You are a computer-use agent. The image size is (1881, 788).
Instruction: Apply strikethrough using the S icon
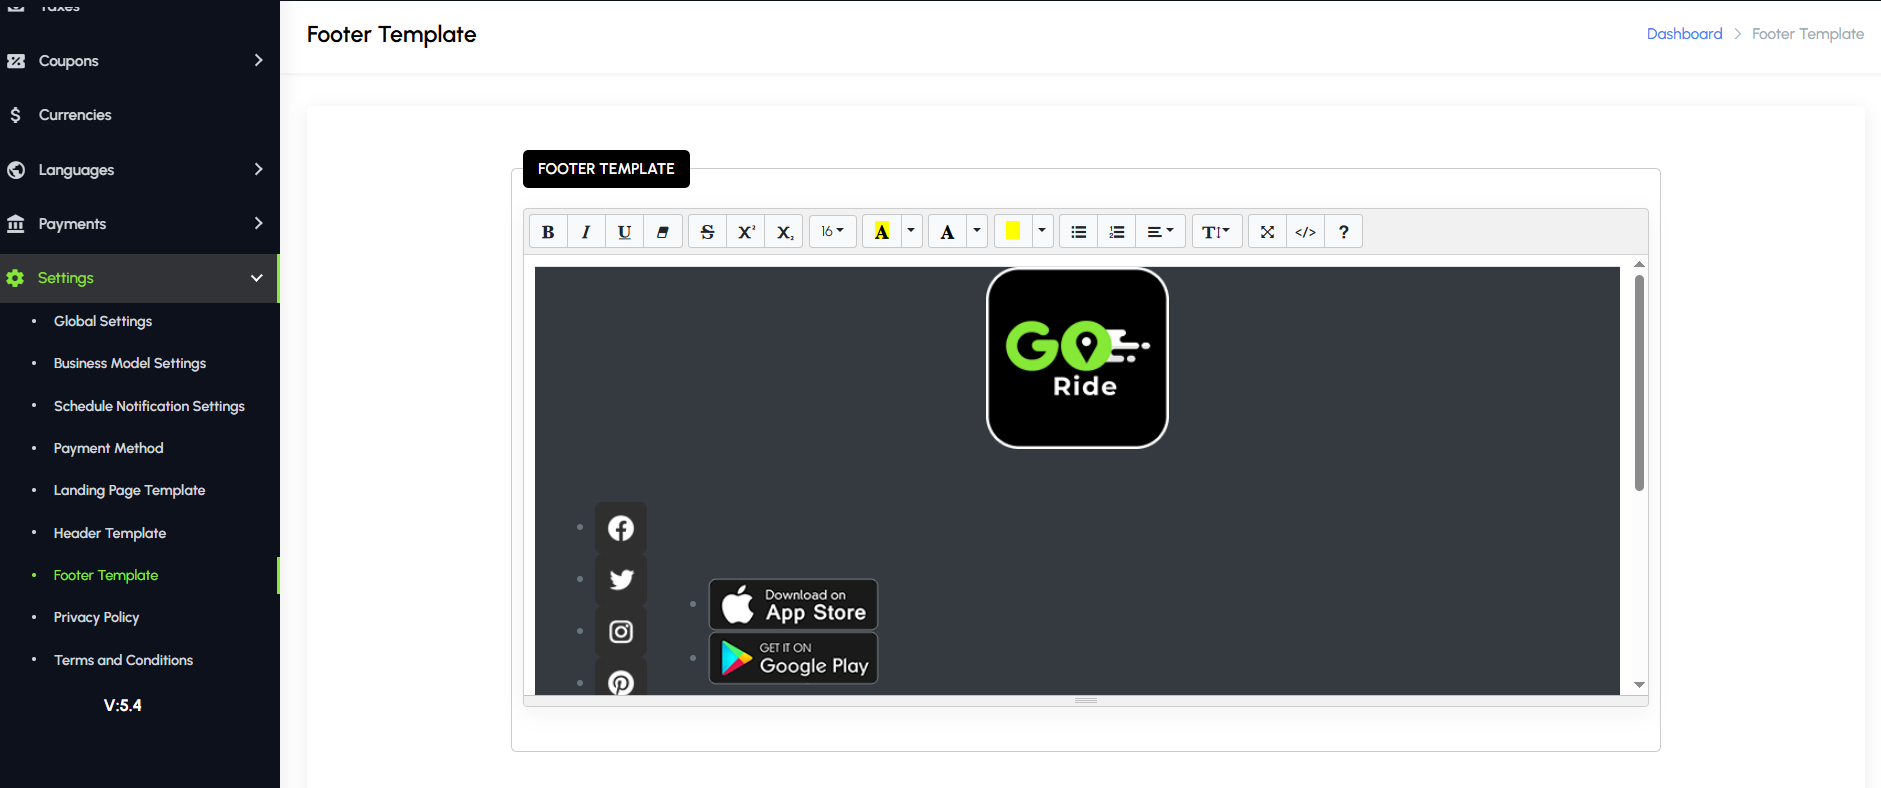pos(707,232)
